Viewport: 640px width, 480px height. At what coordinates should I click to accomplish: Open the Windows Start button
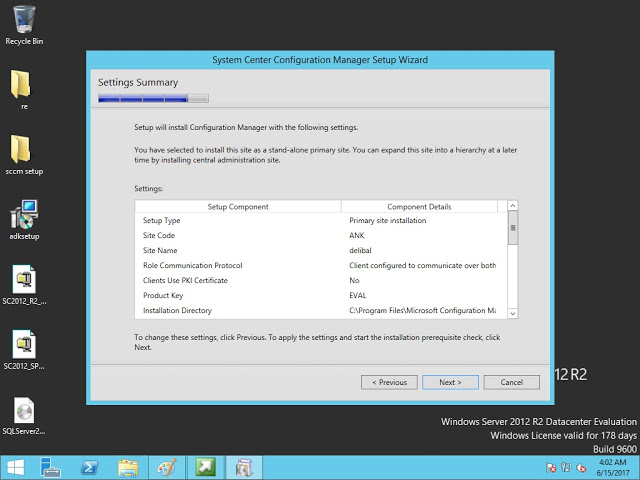pos(17,467)
